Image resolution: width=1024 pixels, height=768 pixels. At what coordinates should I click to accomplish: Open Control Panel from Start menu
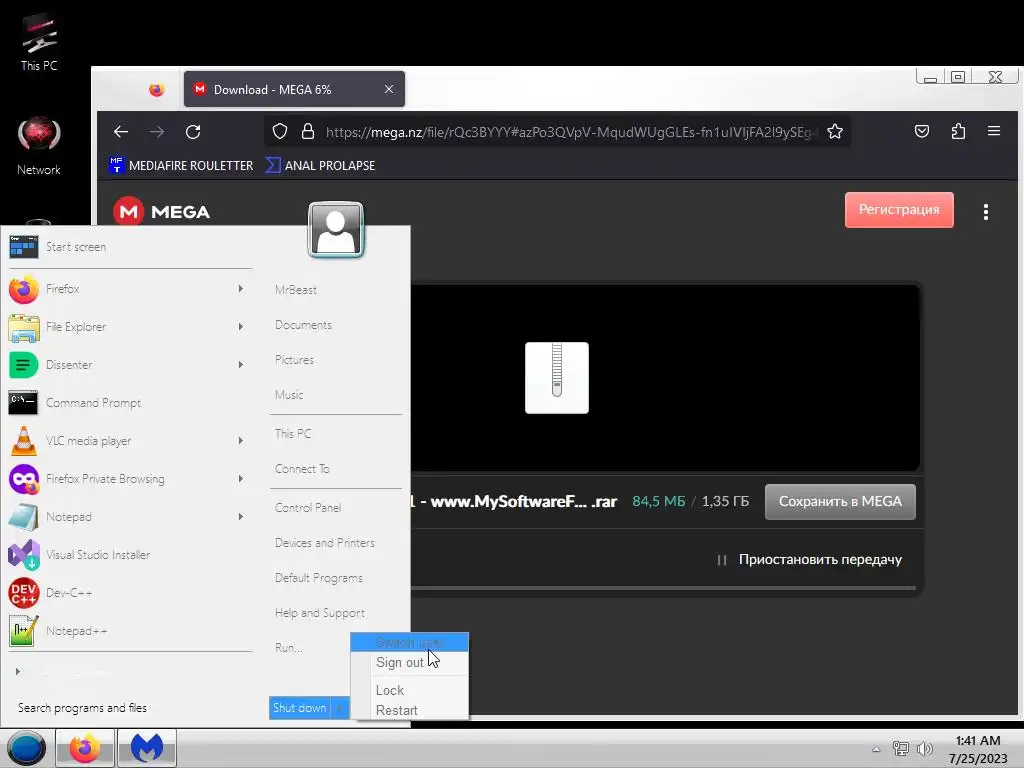(308, 507)
